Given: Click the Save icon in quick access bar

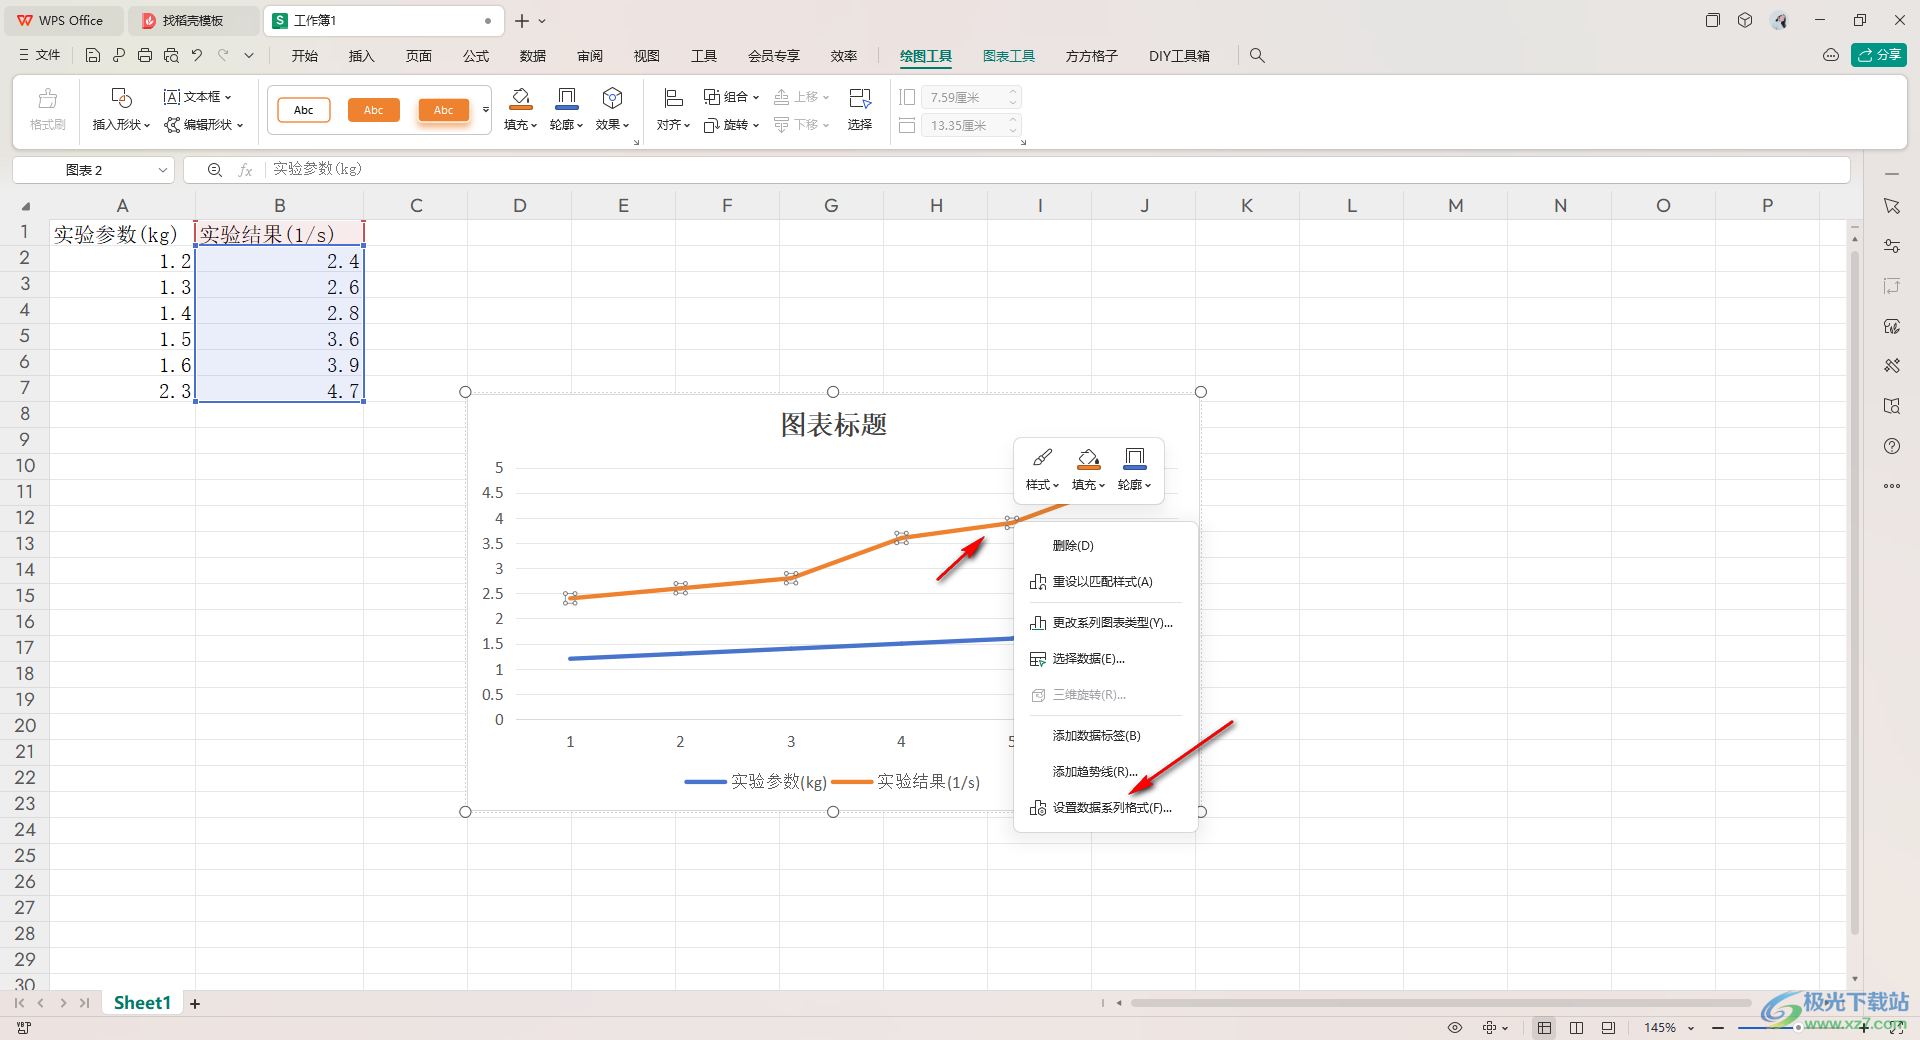Looking at the screenshot, I should pos(92,56).
